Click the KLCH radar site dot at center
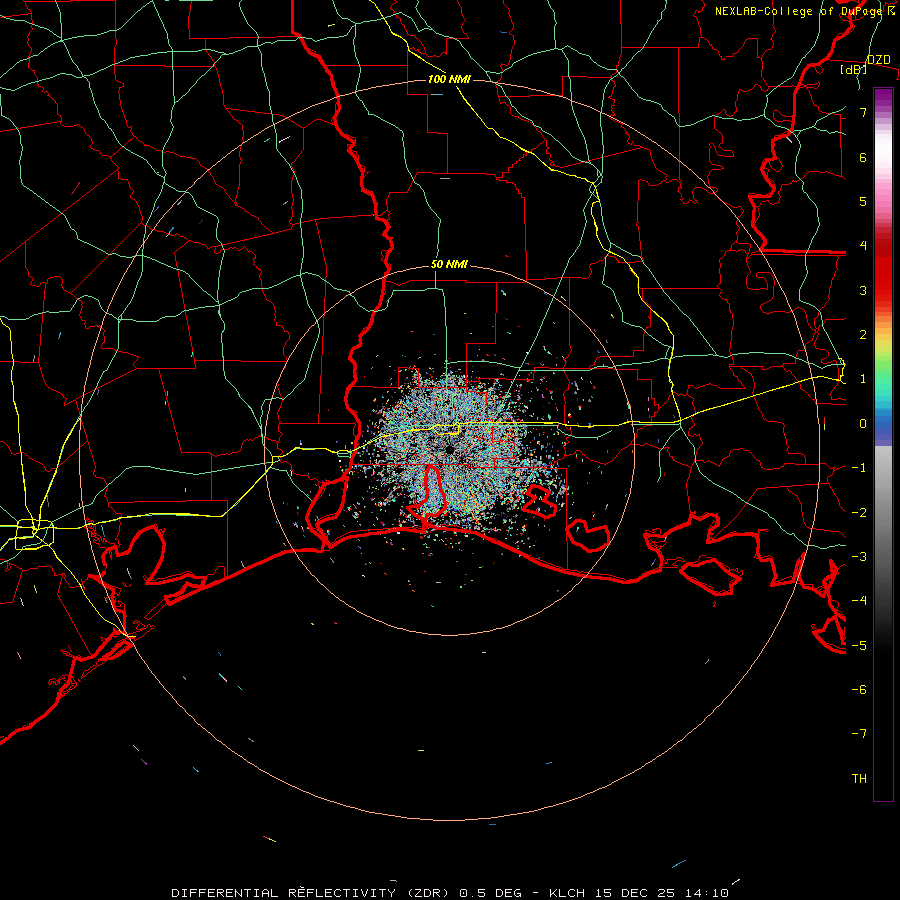Image resolution: width=900 pixels, height=900 pixels. point(449,450)
